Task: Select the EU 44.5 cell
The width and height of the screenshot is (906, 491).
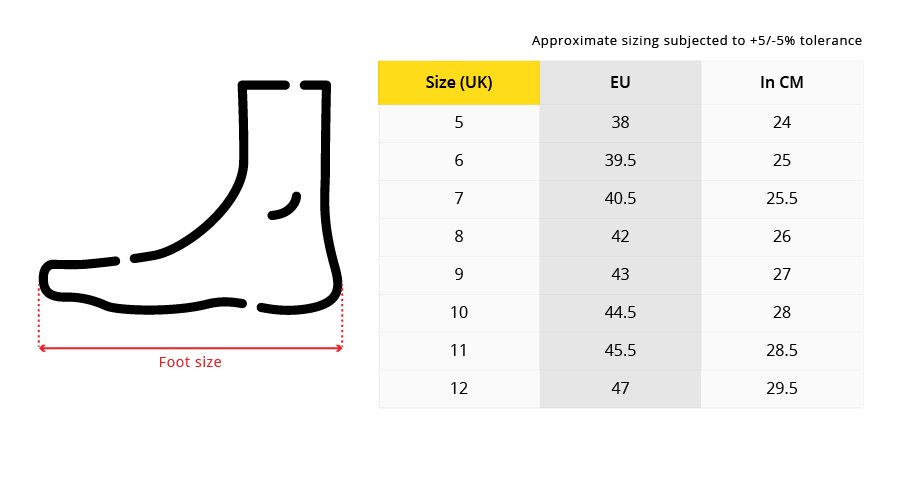Action: coord(620,313)
